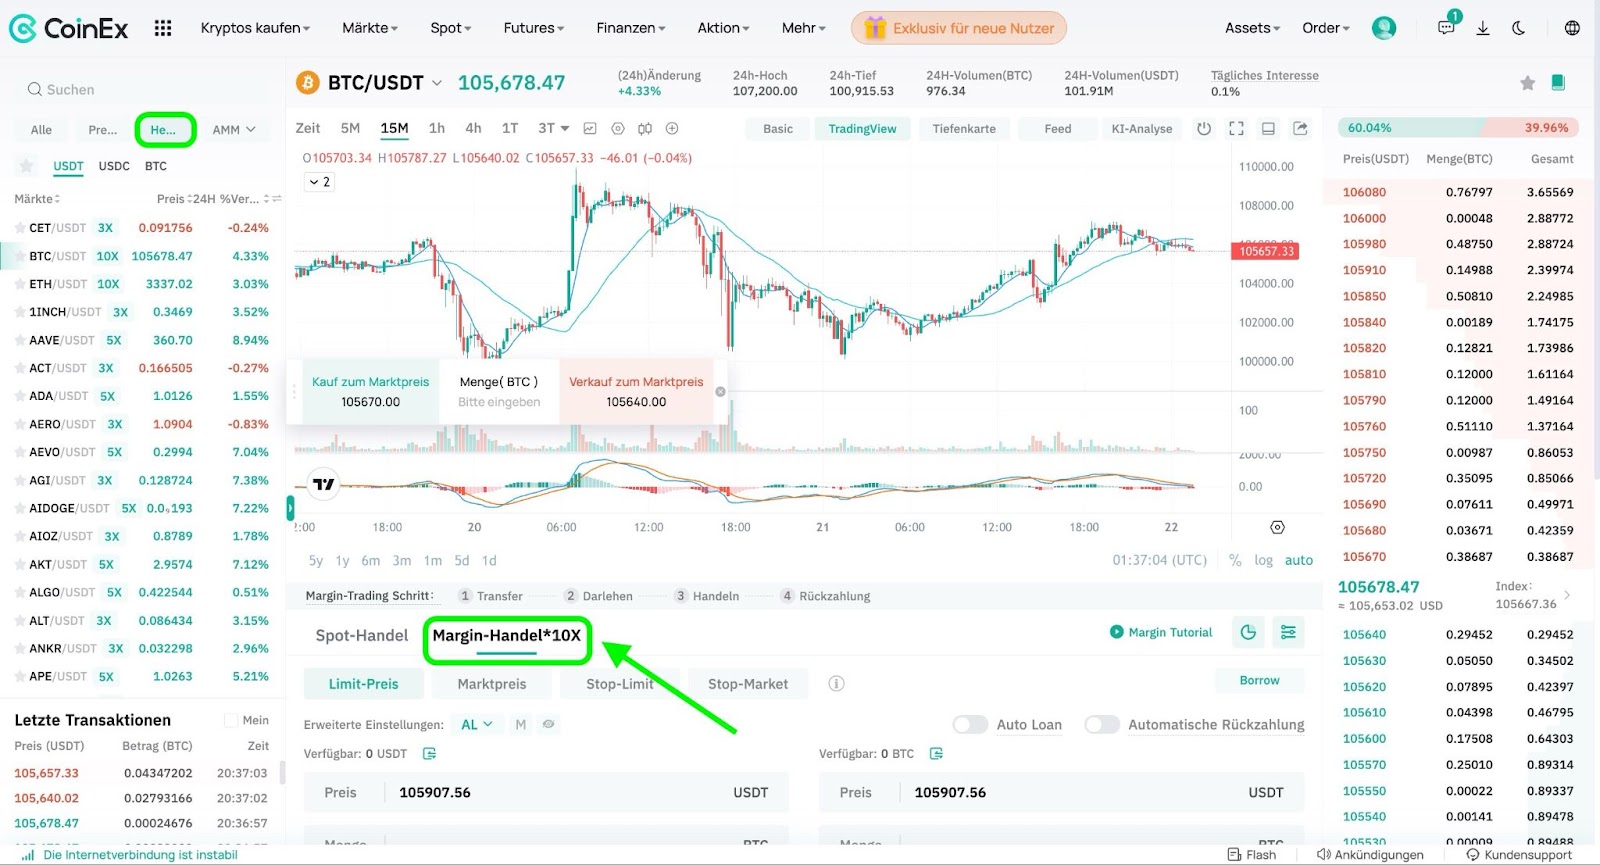Check the Mein transactions checkbox

click(231, 720)
